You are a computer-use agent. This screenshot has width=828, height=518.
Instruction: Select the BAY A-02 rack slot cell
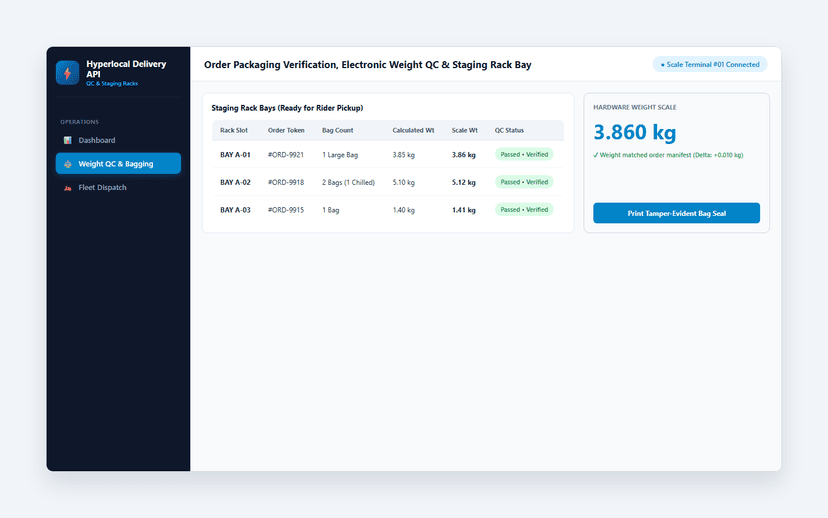click(x=236, y=182)
